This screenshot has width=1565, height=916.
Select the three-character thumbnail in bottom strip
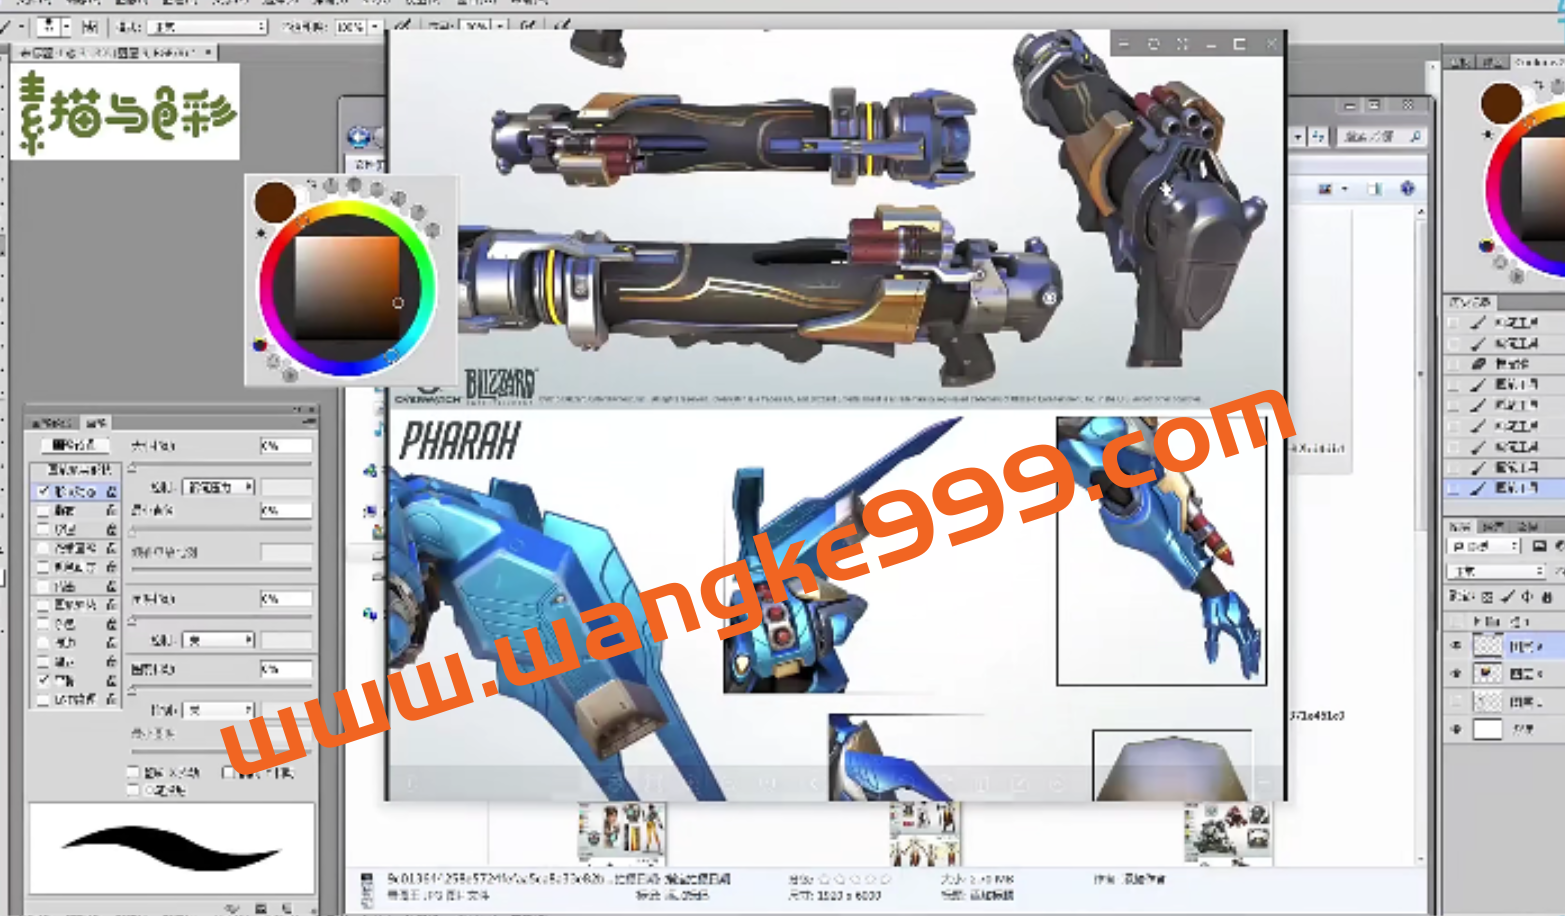pyautogui.click(x=621, y=830)
